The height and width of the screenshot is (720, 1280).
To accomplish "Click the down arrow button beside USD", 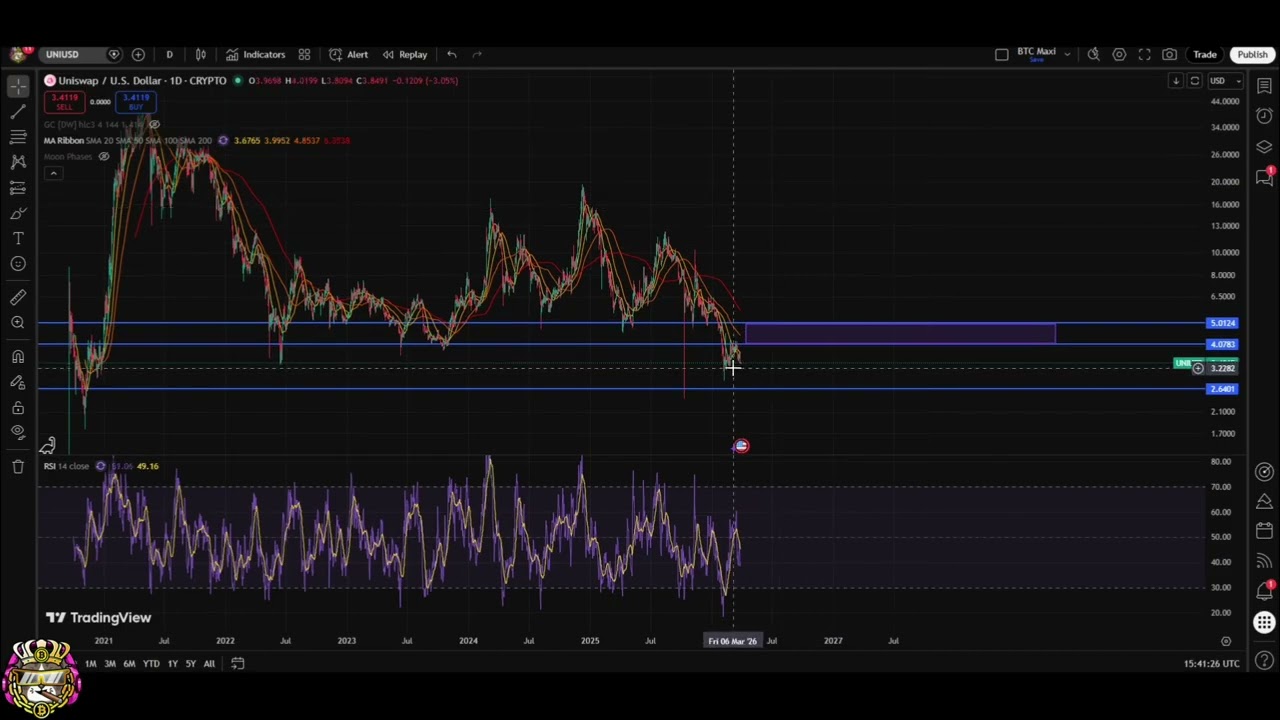I will point(1176,80).
